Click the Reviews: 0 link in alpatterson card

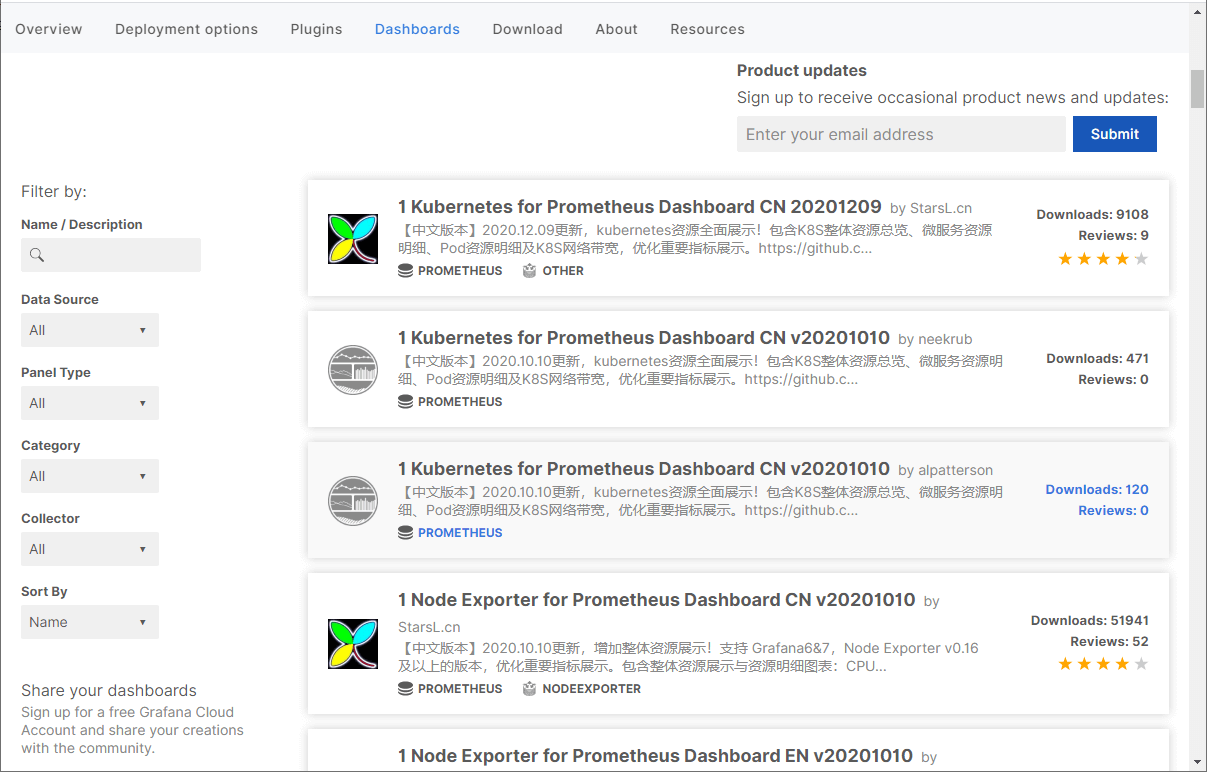(x=1113, y=511)
